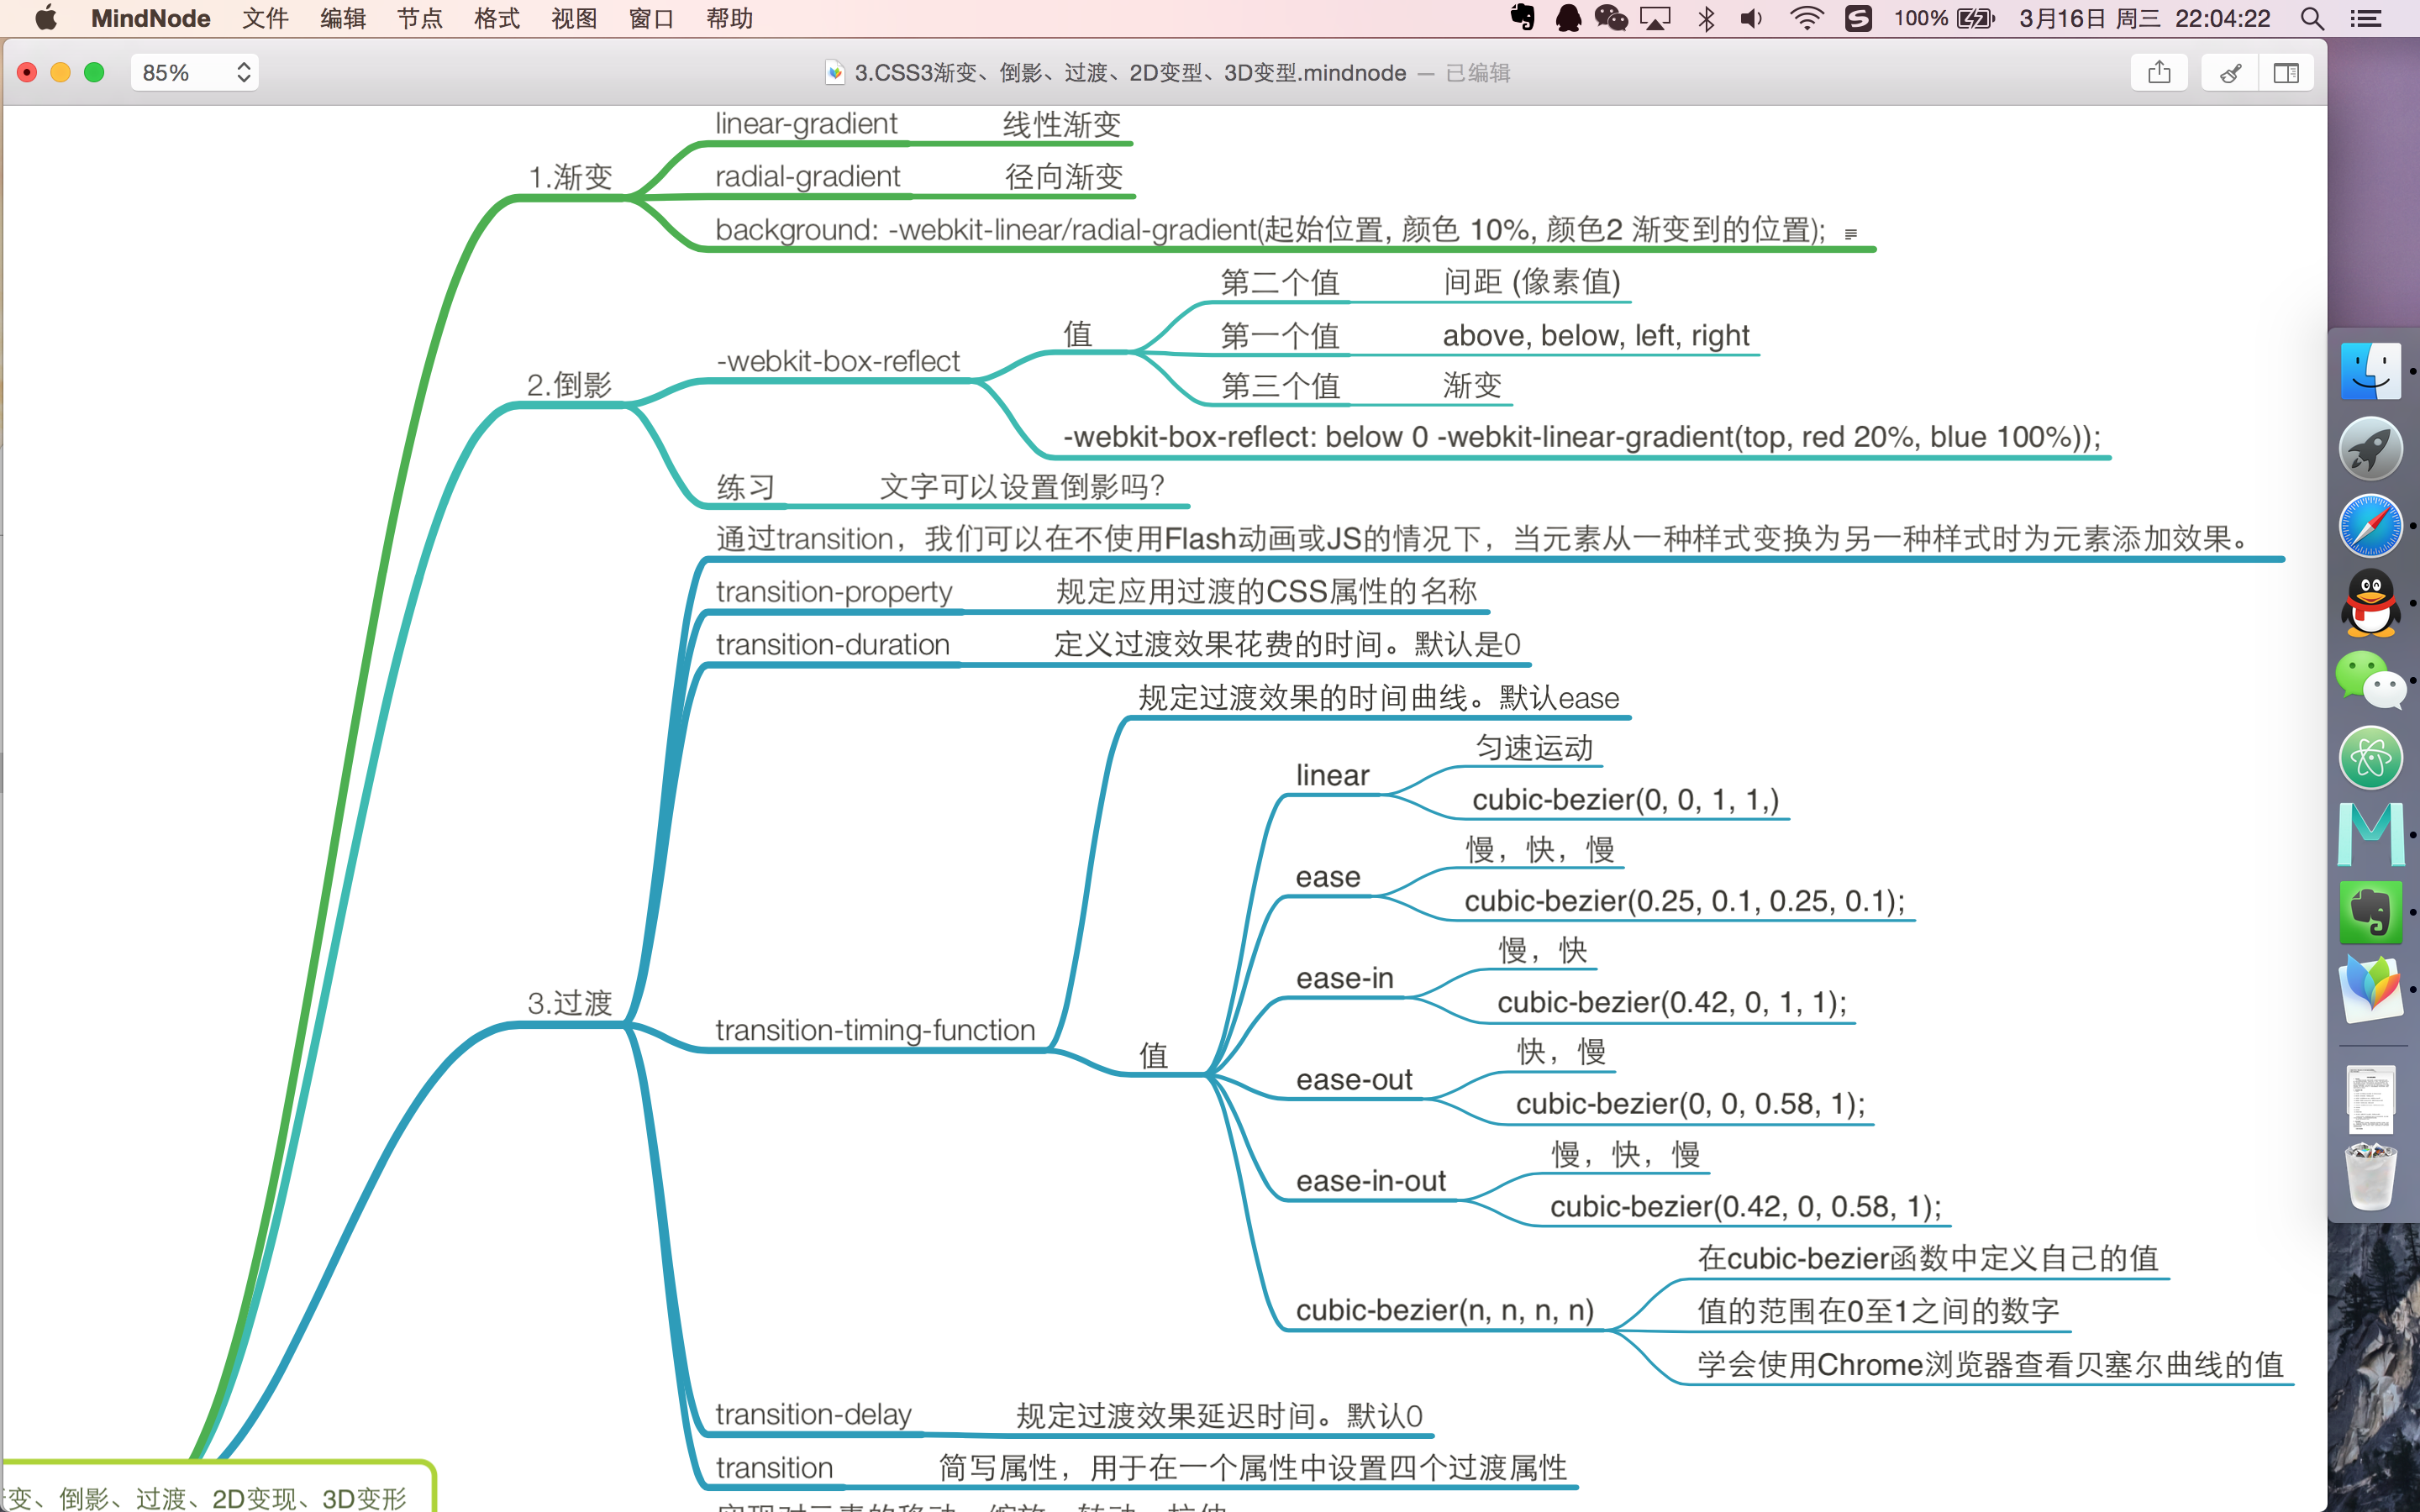This screenshot has width=2420, height=1512.
Task: Open the 编辑 menu
Action: point(343,18)
